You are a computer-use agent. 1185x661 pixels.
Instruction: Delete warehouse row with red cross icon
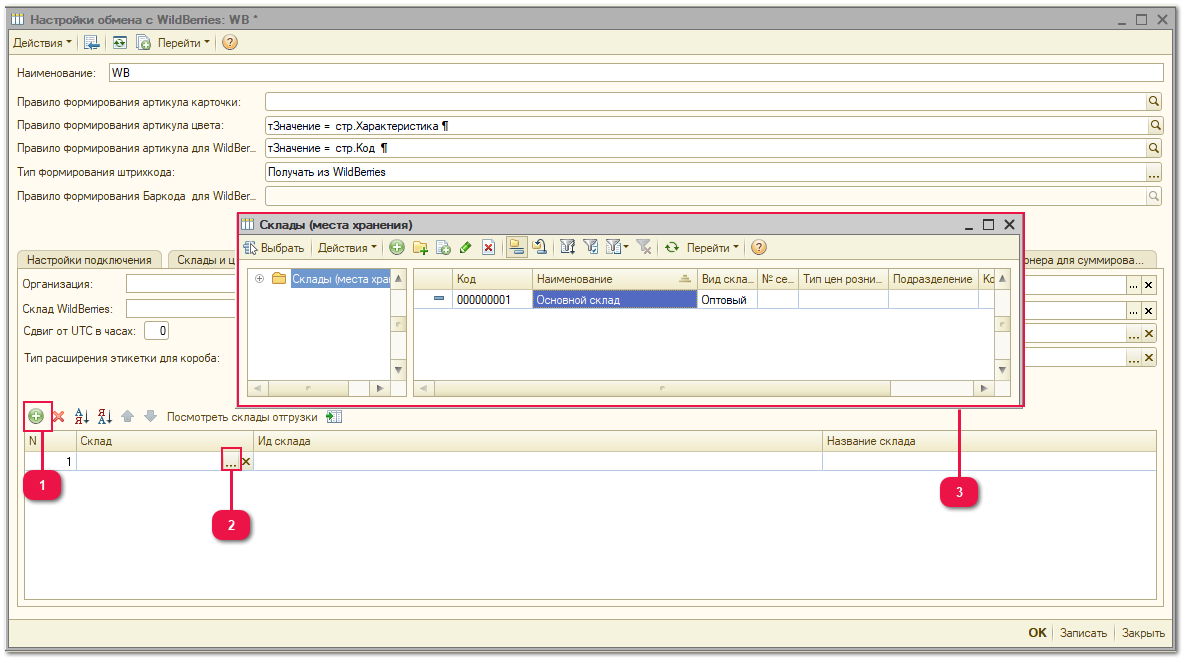click(x=58, y=416)
